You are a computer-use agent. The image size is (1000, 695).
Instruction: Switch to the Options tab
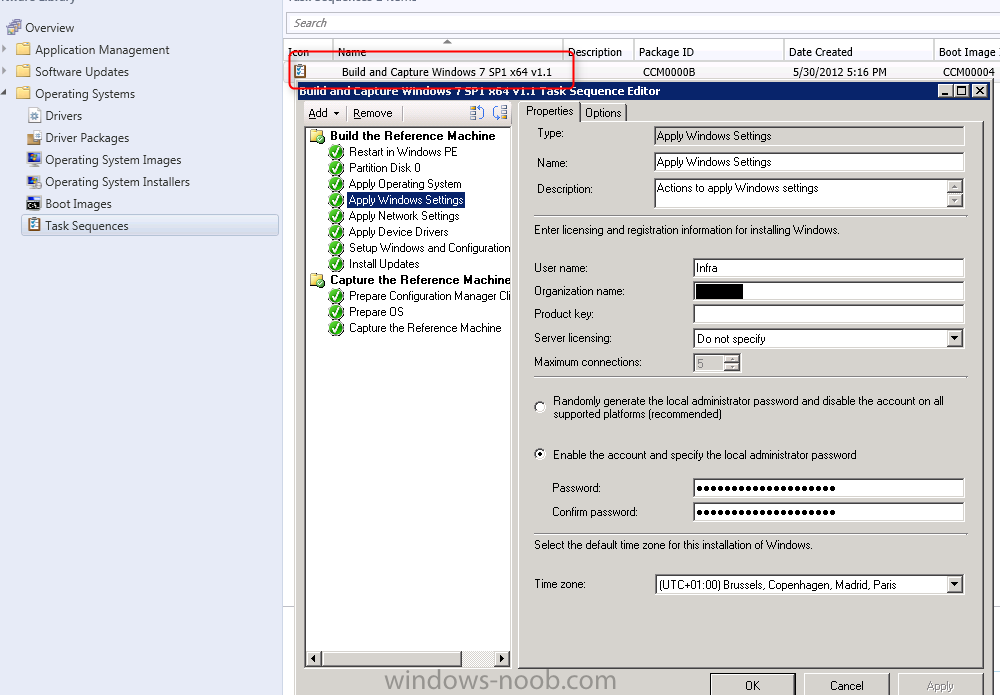click(x=603, y=113)
